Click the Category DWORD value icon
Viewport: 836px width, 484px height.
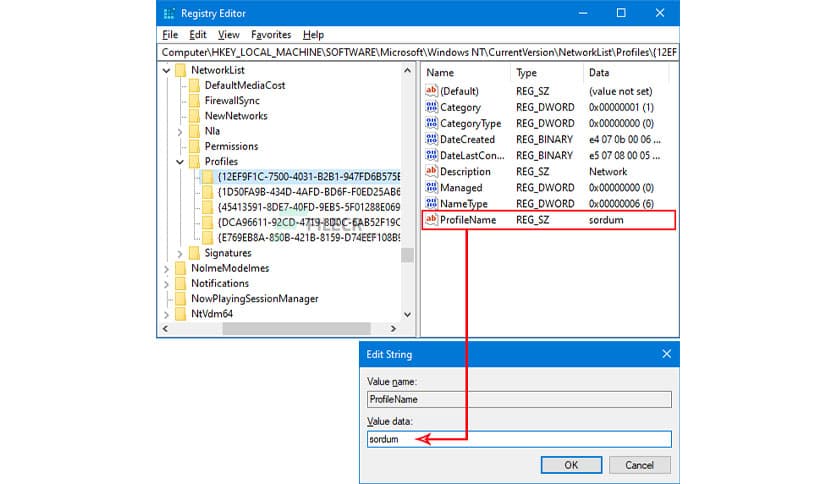pos(431,107)
